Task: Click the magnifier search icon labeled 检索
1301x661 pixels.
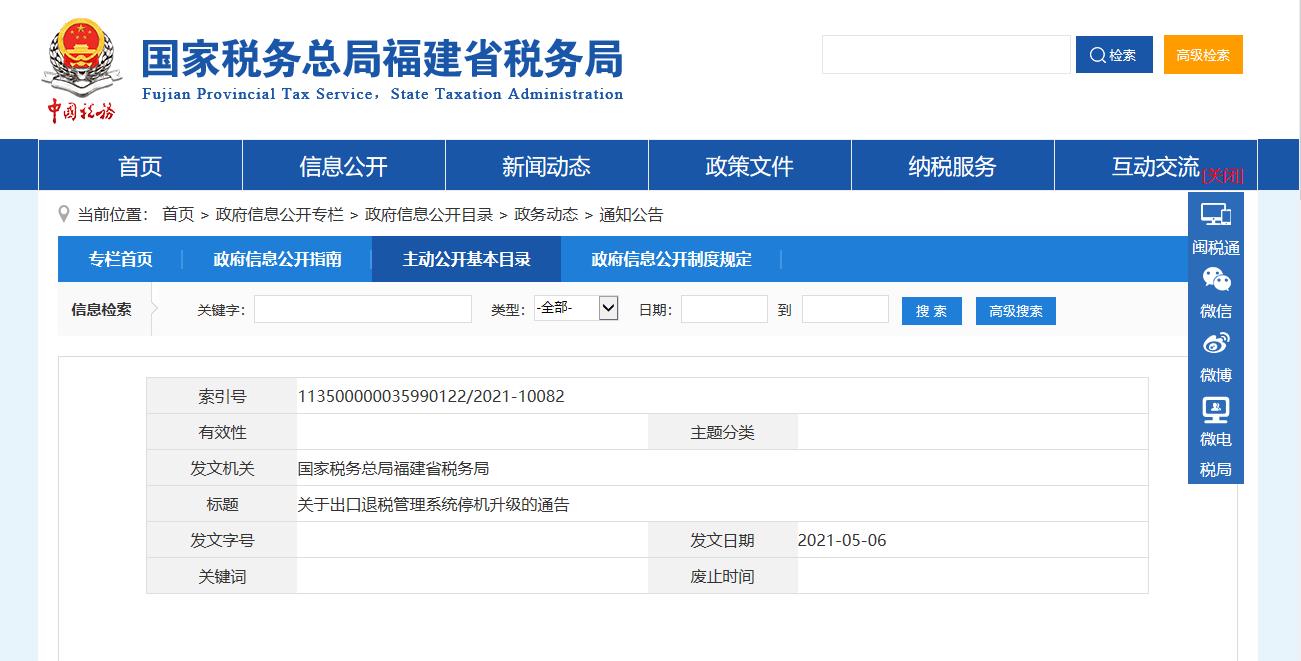Action: point(1113,55)
